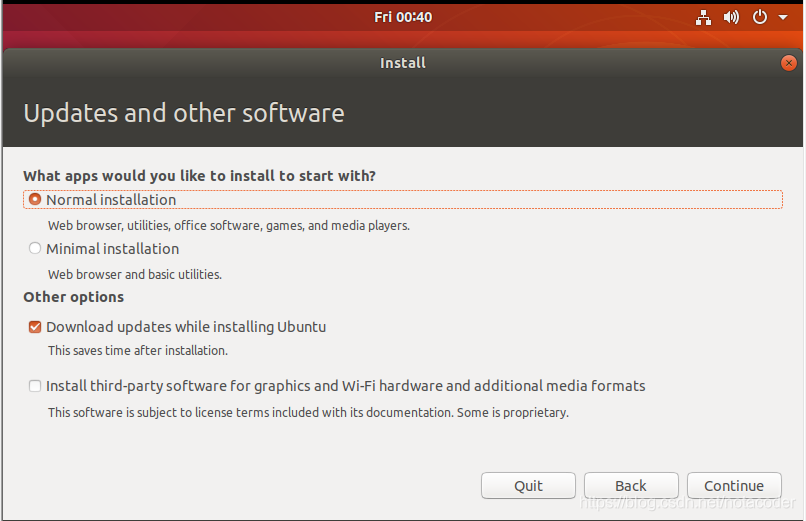The height and width of the screenshot is (521, 806).
Task: Click the Normal installation label text
Action: (111, 200)
